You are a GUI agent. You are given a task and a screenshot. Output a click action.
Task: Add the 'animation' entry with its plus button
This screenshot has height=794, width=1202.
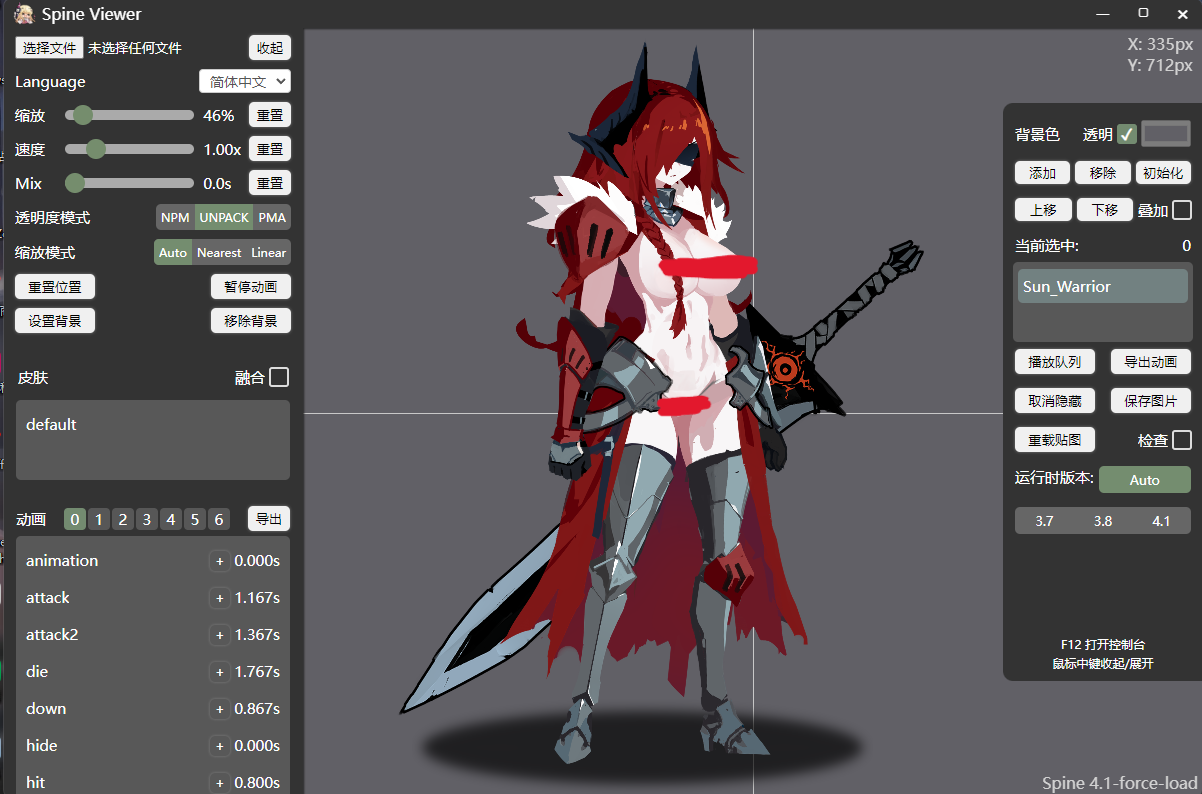(x=219, y=561)
